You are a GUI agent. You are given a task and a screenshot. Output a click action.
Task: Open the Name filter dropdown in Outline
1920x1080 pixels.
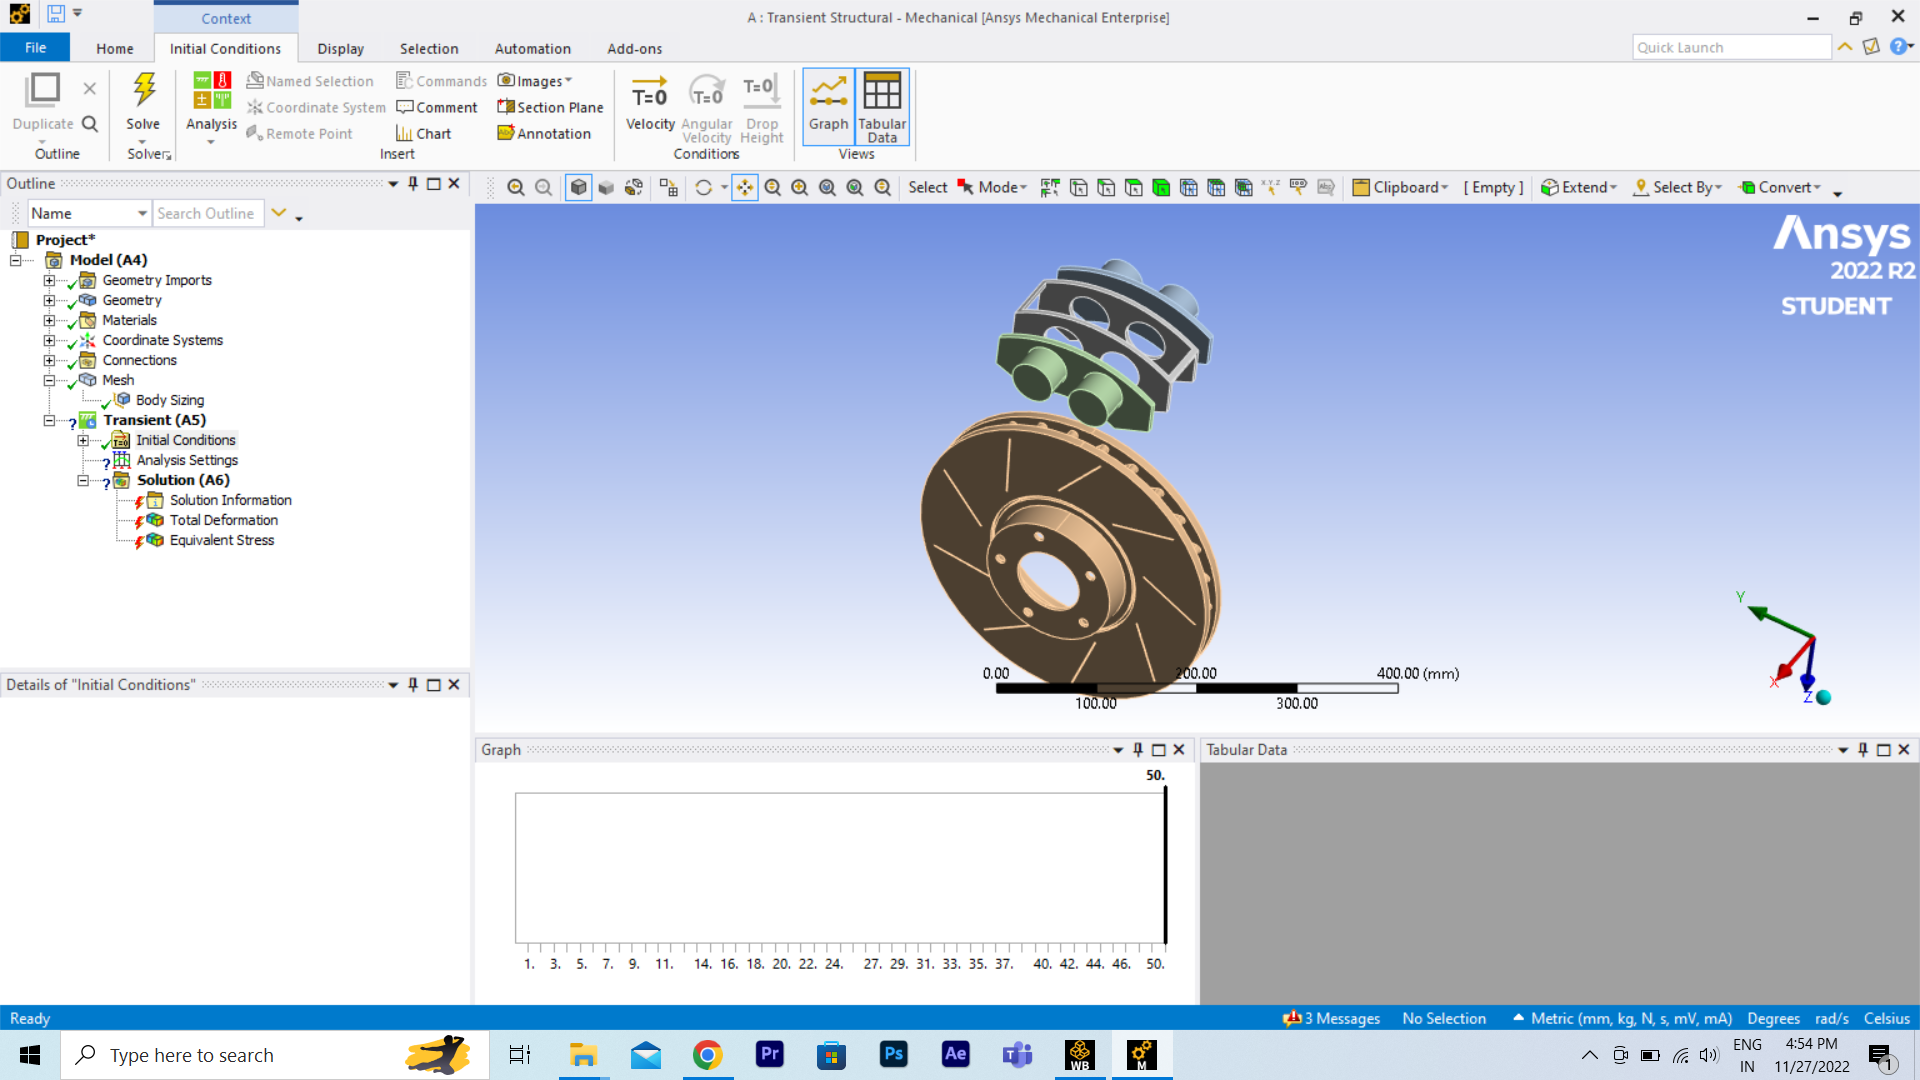click(x=142, y=213)
